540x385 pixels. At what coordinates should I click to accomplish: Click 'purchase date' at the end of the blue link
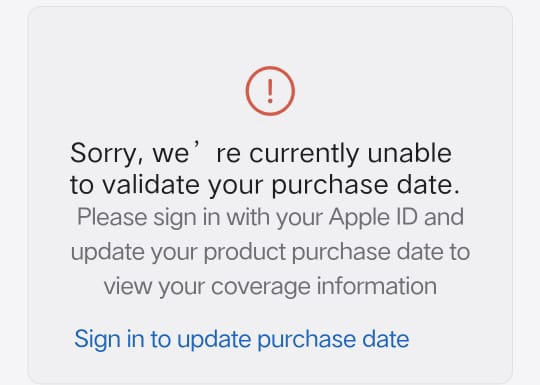333,340
